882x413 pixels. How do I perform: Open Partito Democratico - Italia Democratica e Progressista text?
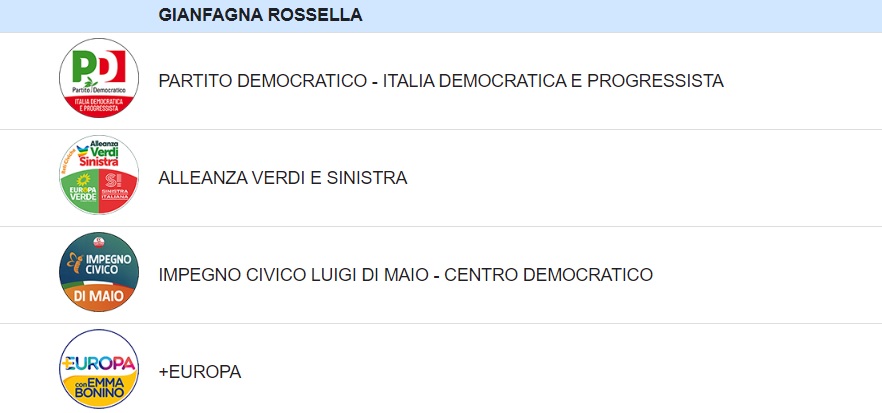pos(441,81)
